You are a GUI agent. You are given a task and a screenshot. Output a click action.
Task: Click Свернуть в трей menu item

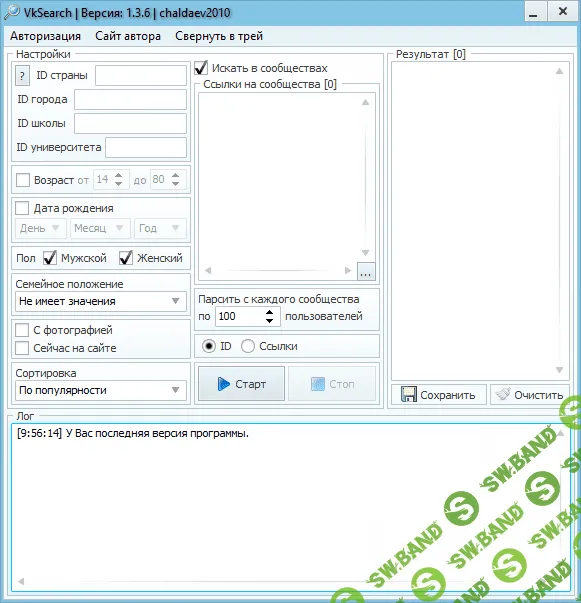tap(219, 36)
